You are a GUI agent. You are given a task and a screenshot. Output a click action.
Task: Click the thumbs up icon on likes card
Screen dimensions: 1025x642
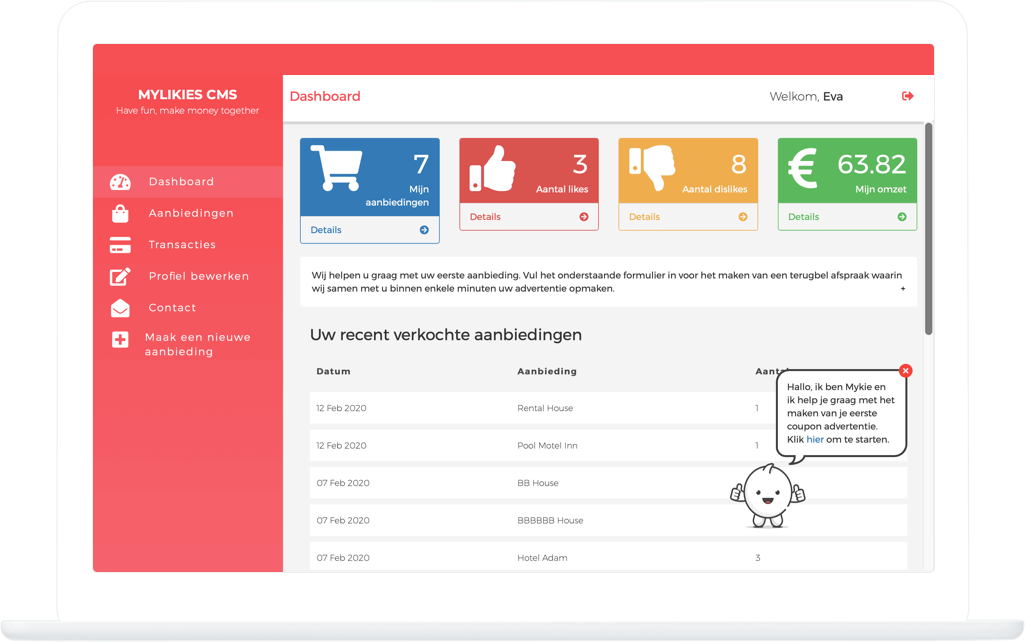tap(493, 169)
